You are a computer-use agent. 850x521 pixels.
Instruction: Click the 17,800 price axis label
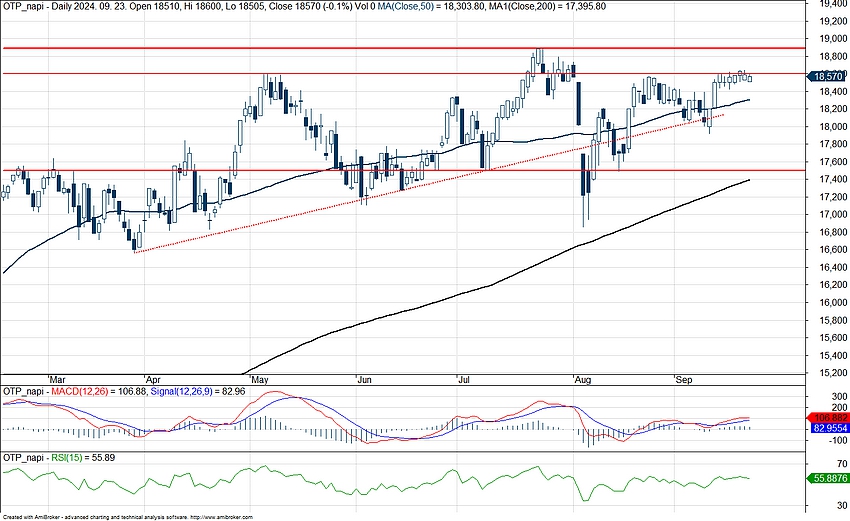point(834,144)
